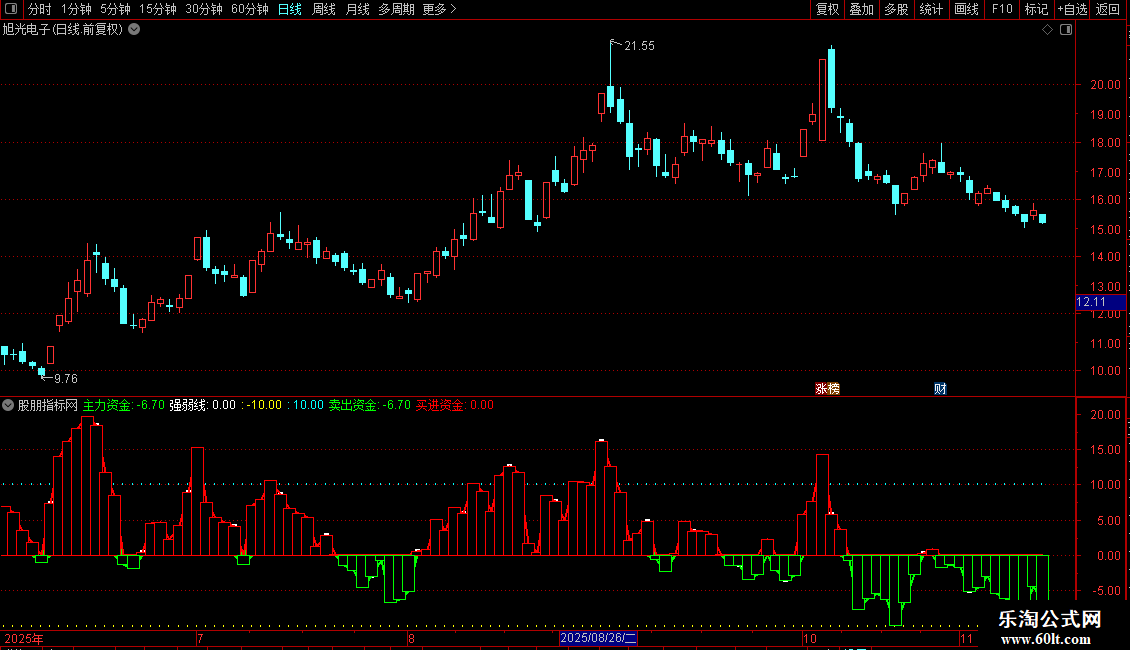Select the 5分钟 period
Viewport: 1130px width, 650px height.
click(x=115, y=9)
